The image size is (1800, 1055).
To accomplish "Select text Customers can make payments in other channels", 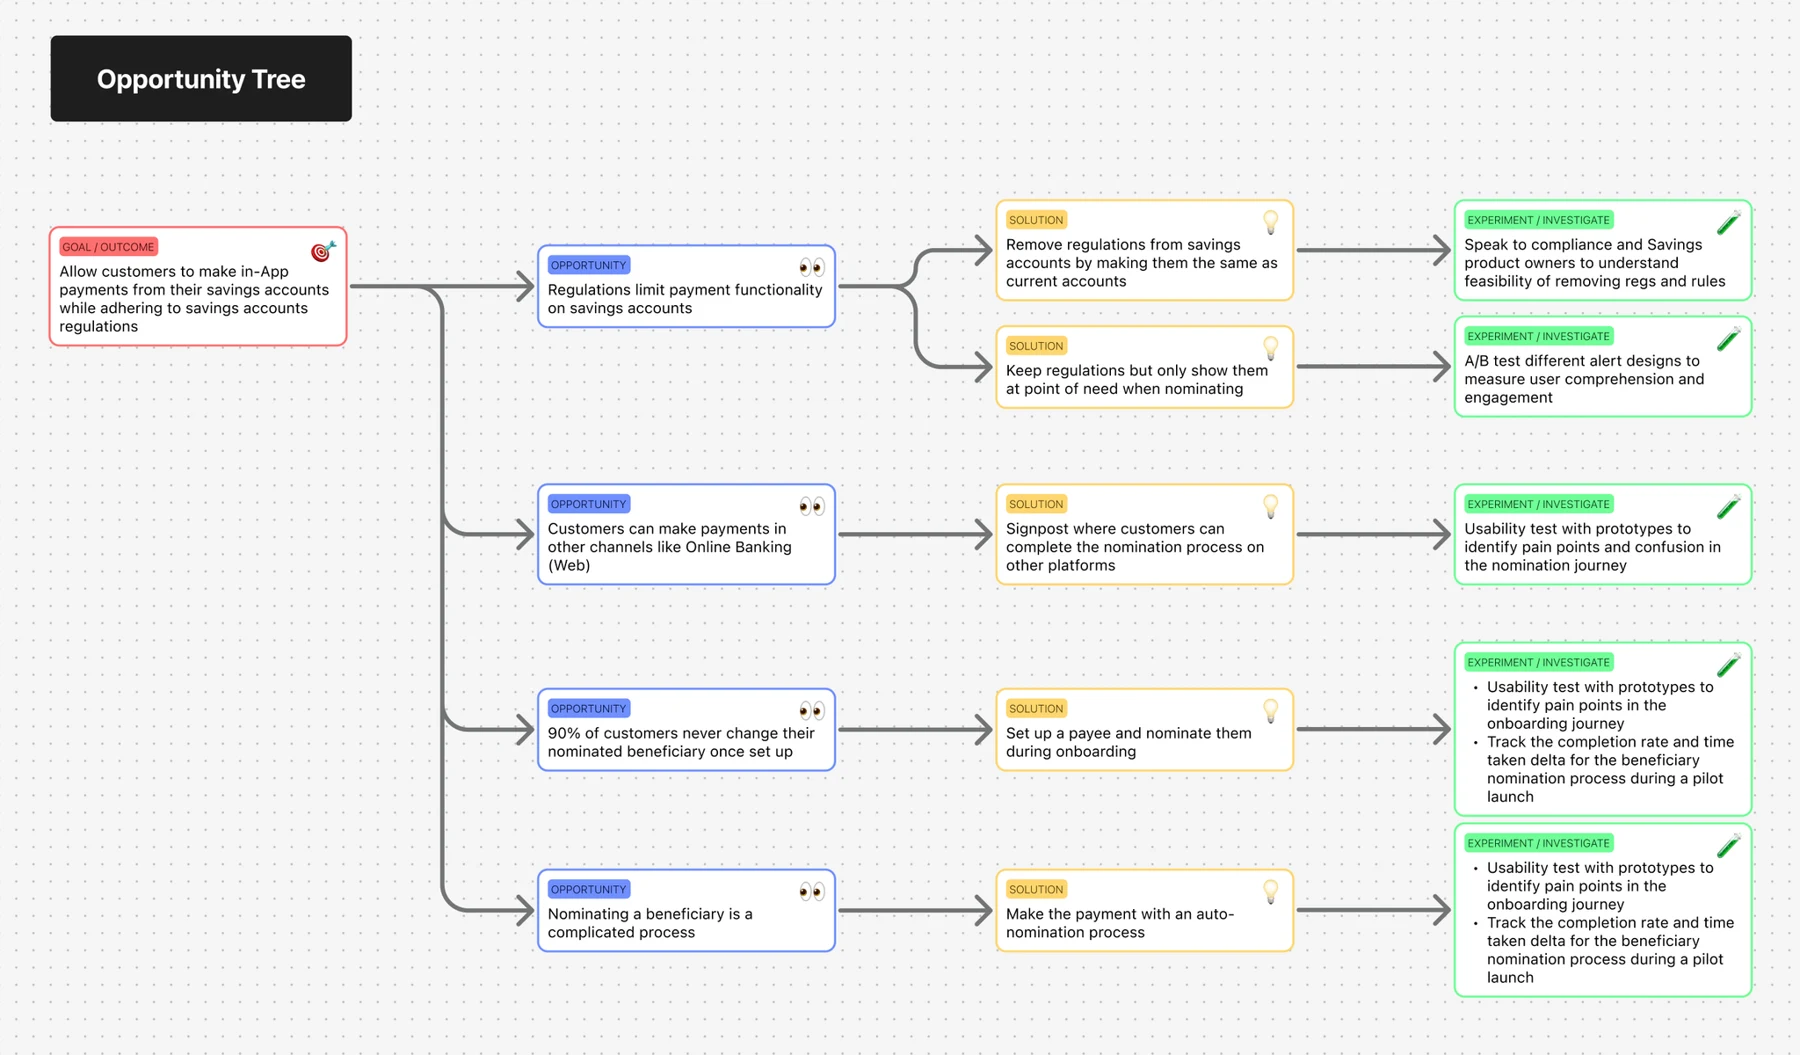I will tap(670, 547).
